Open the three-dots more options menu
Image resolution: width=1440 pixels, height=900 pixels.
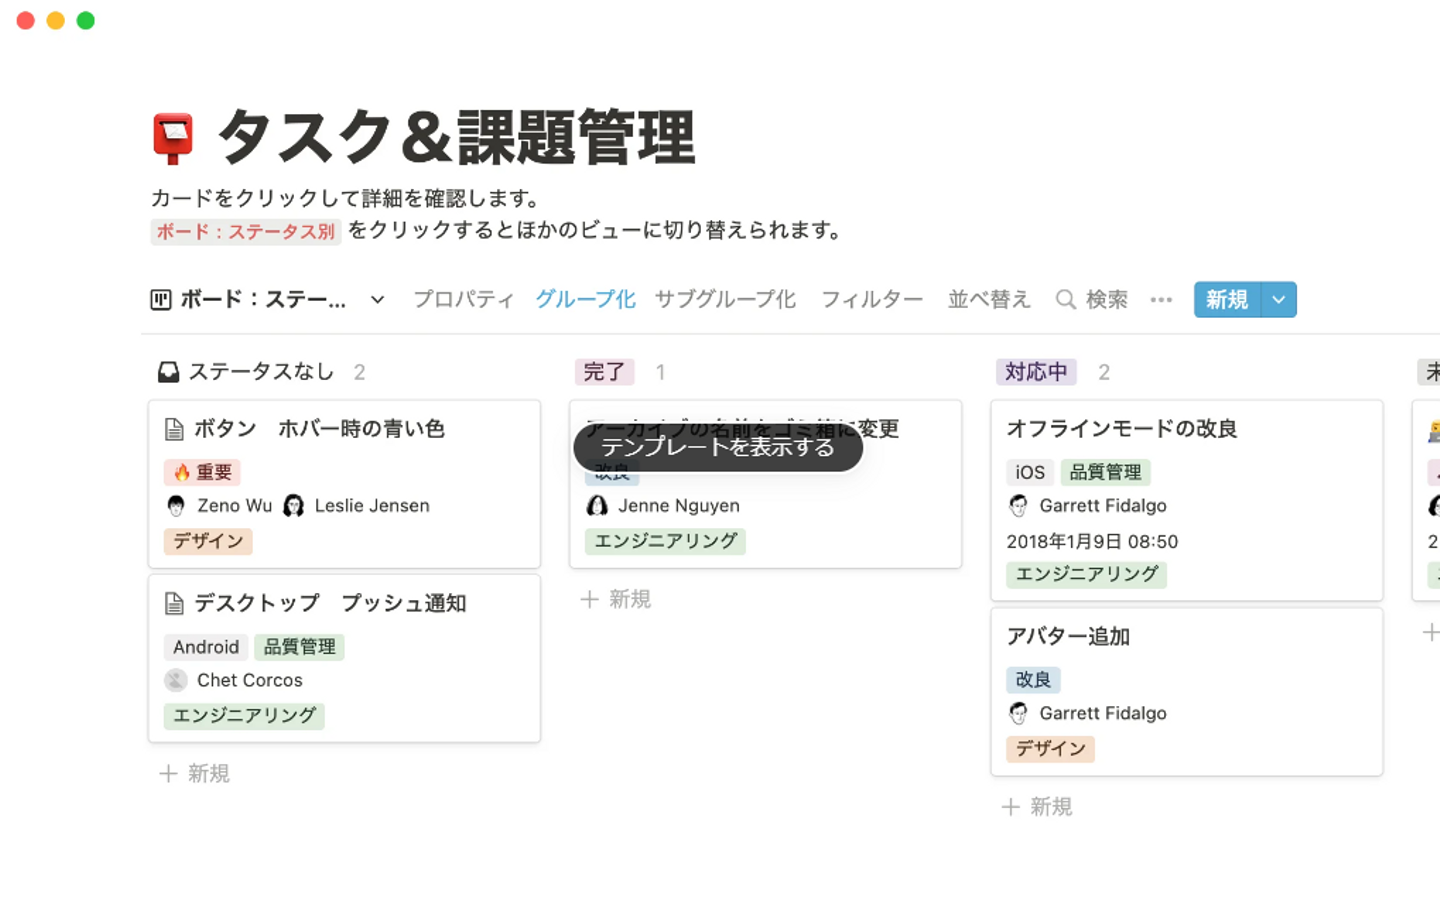[x=1161, y=300]
